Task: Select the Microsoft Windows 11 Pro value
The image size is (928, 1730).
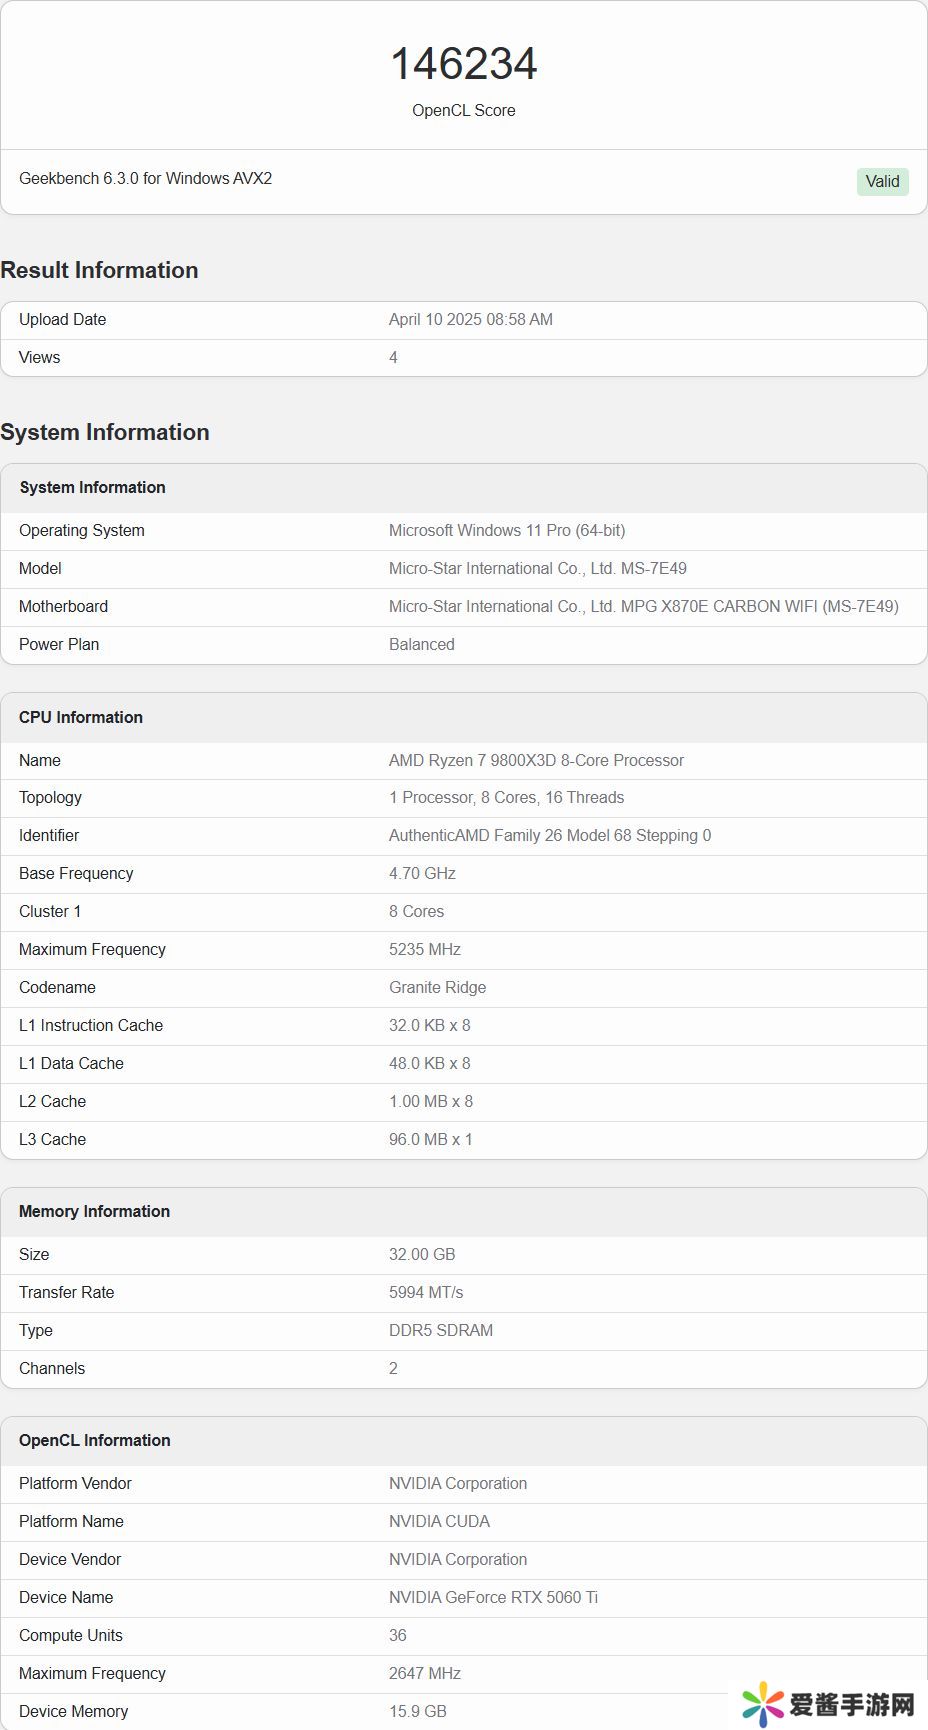Action: pyautogui.click(x=506, y=530)
